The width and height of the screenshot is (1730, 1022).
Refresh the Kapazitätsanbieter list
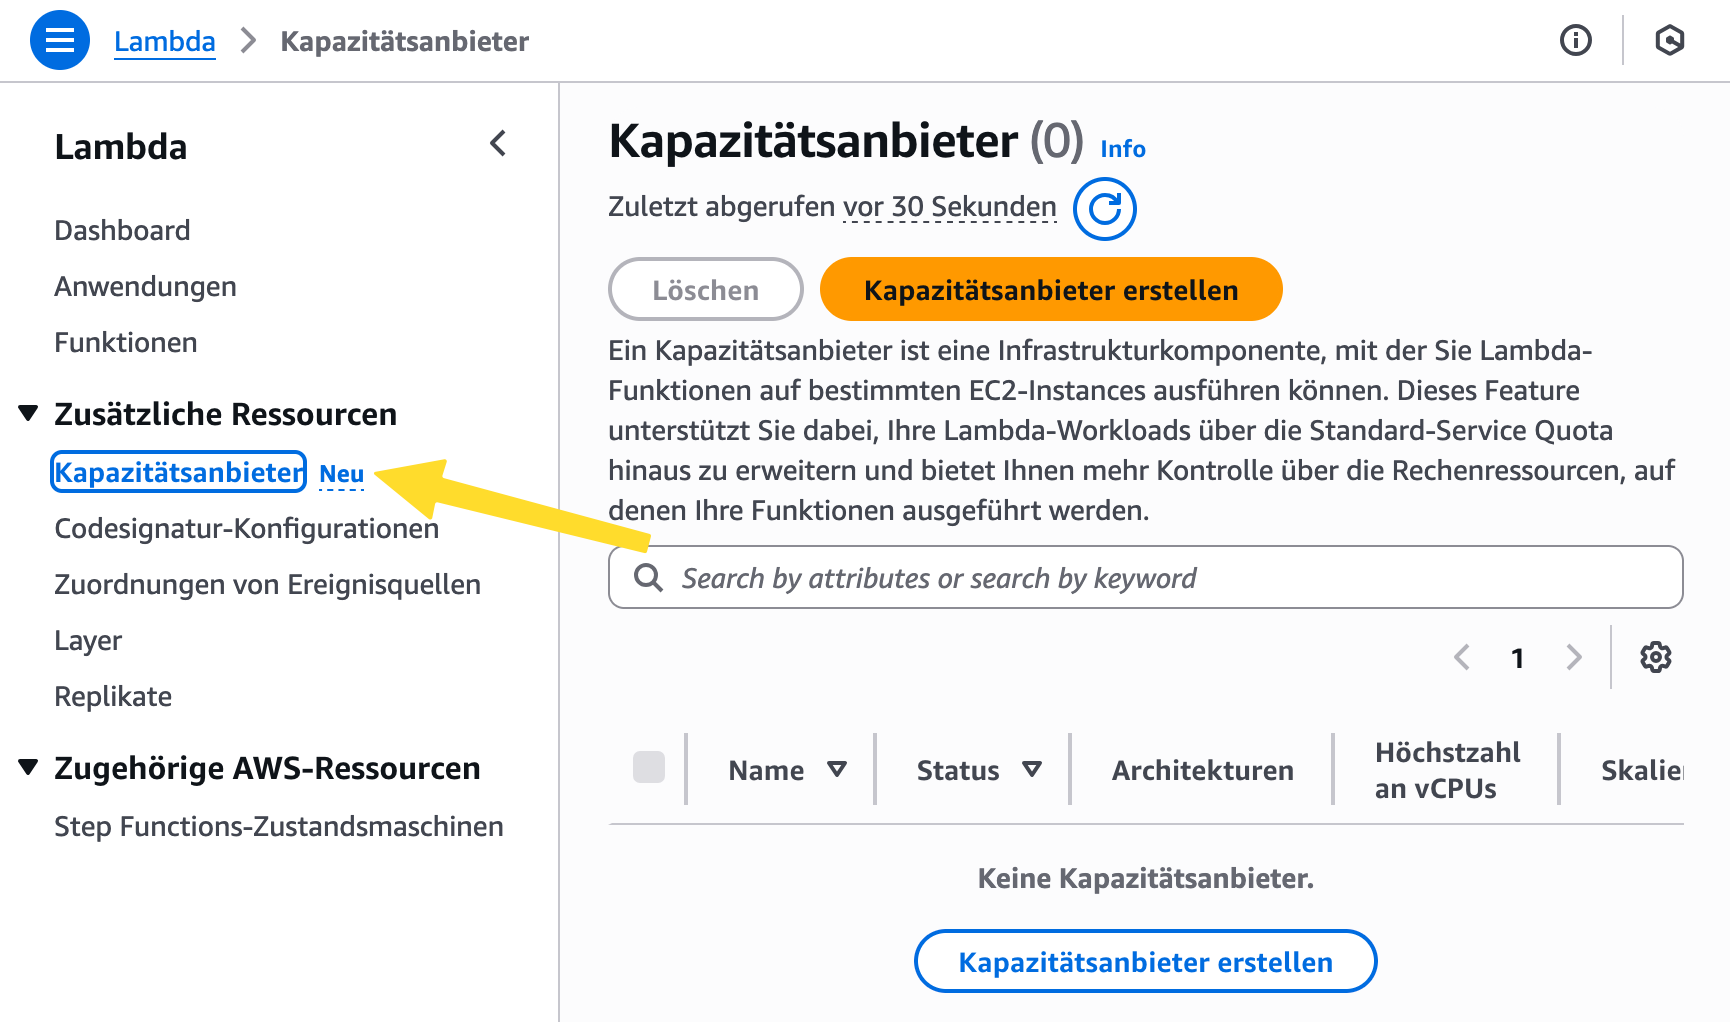click(1104, 209)
